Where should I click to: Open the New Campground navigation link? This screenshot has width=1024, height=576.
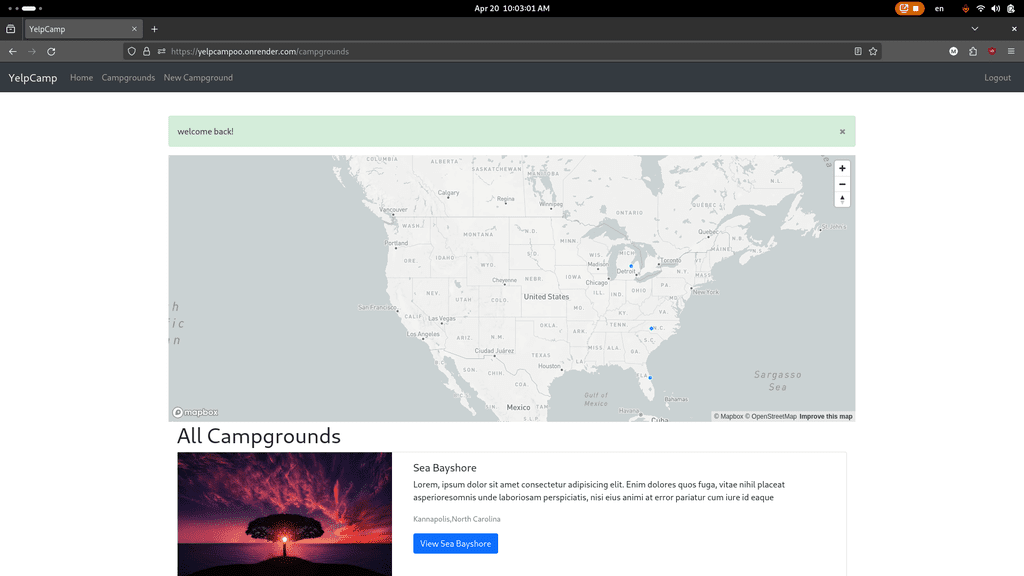coord(198,78)
